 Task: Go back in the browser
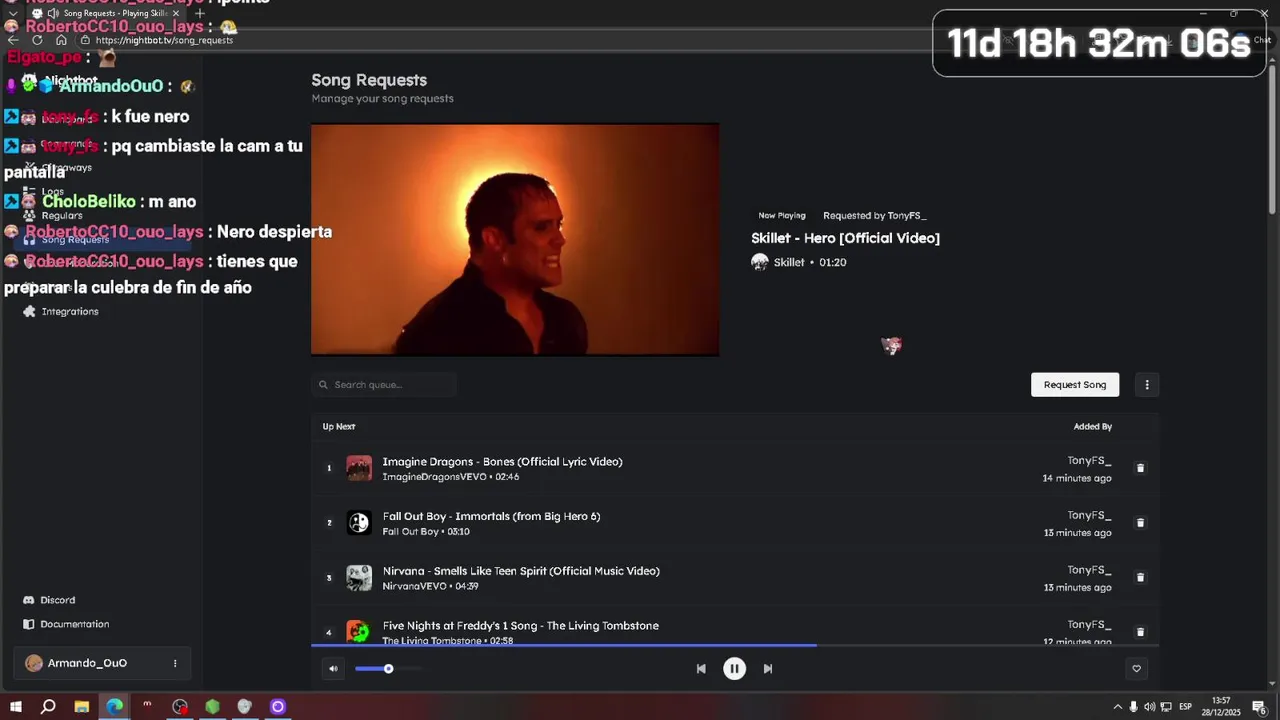tap(13, 40)
